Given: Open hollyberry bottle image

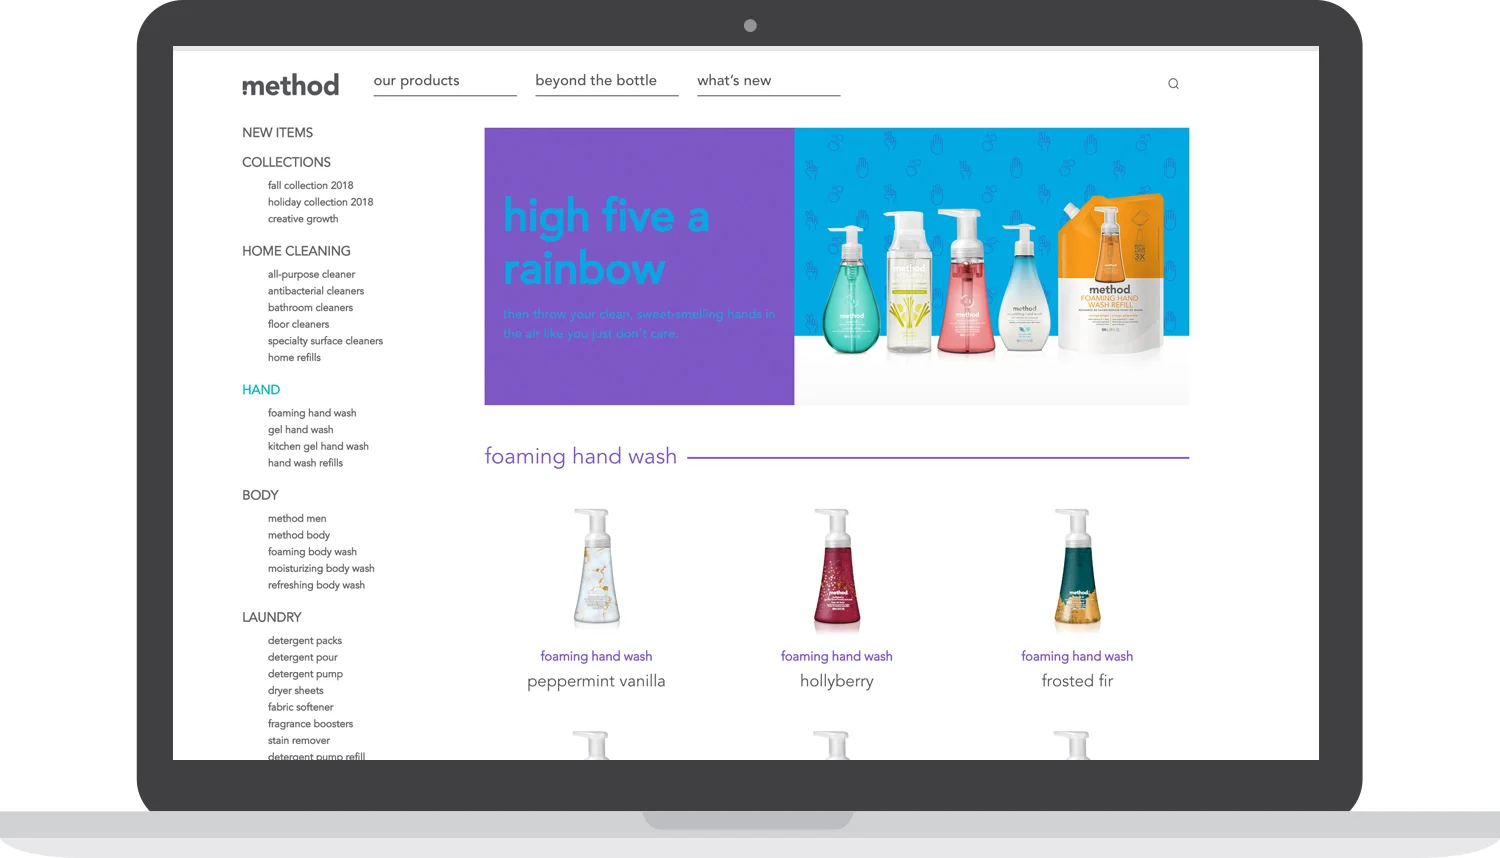Looking at the screenshot, I should (x=837, y=569).
